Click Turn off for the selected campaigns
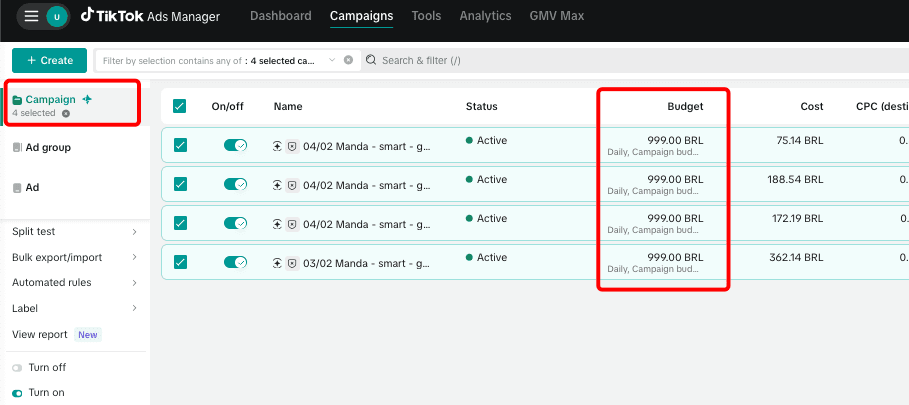 (46, 367)
